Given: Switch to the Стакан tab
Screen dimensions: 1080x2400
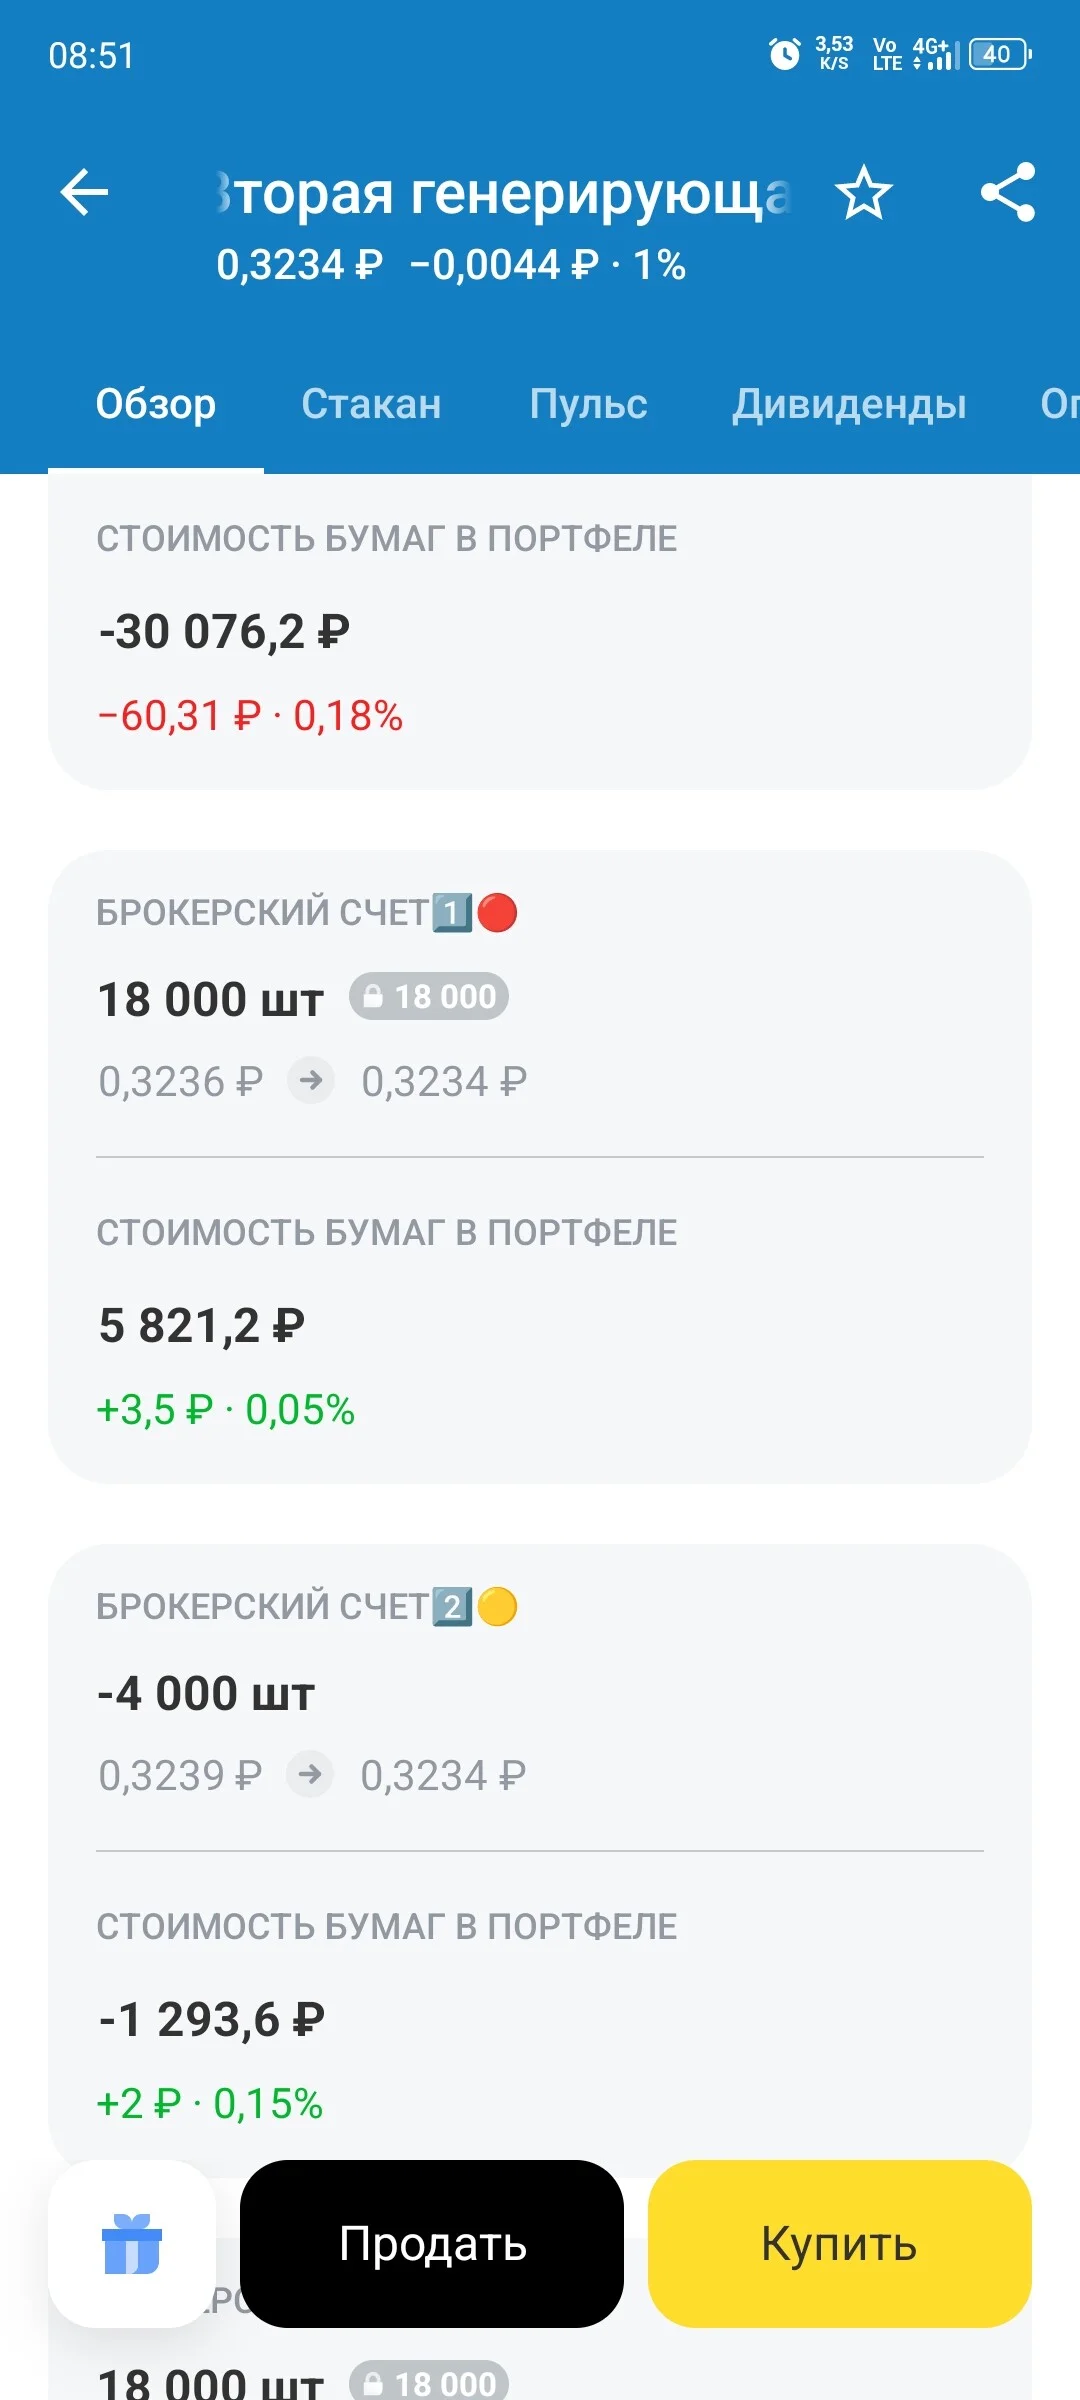Looking at the screenshot, I should pyautogui.click(x=371, y=404).
